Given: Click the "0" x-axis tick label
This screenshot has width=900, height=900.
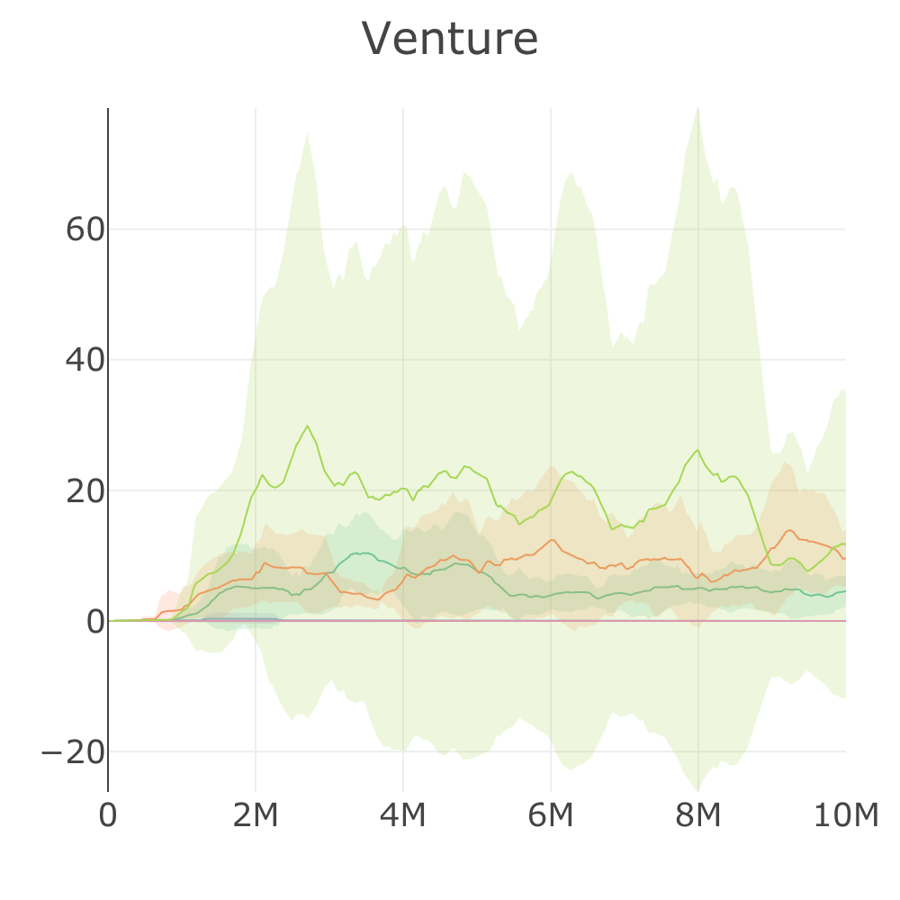Looking at the screenshot, I should point(108,816).
